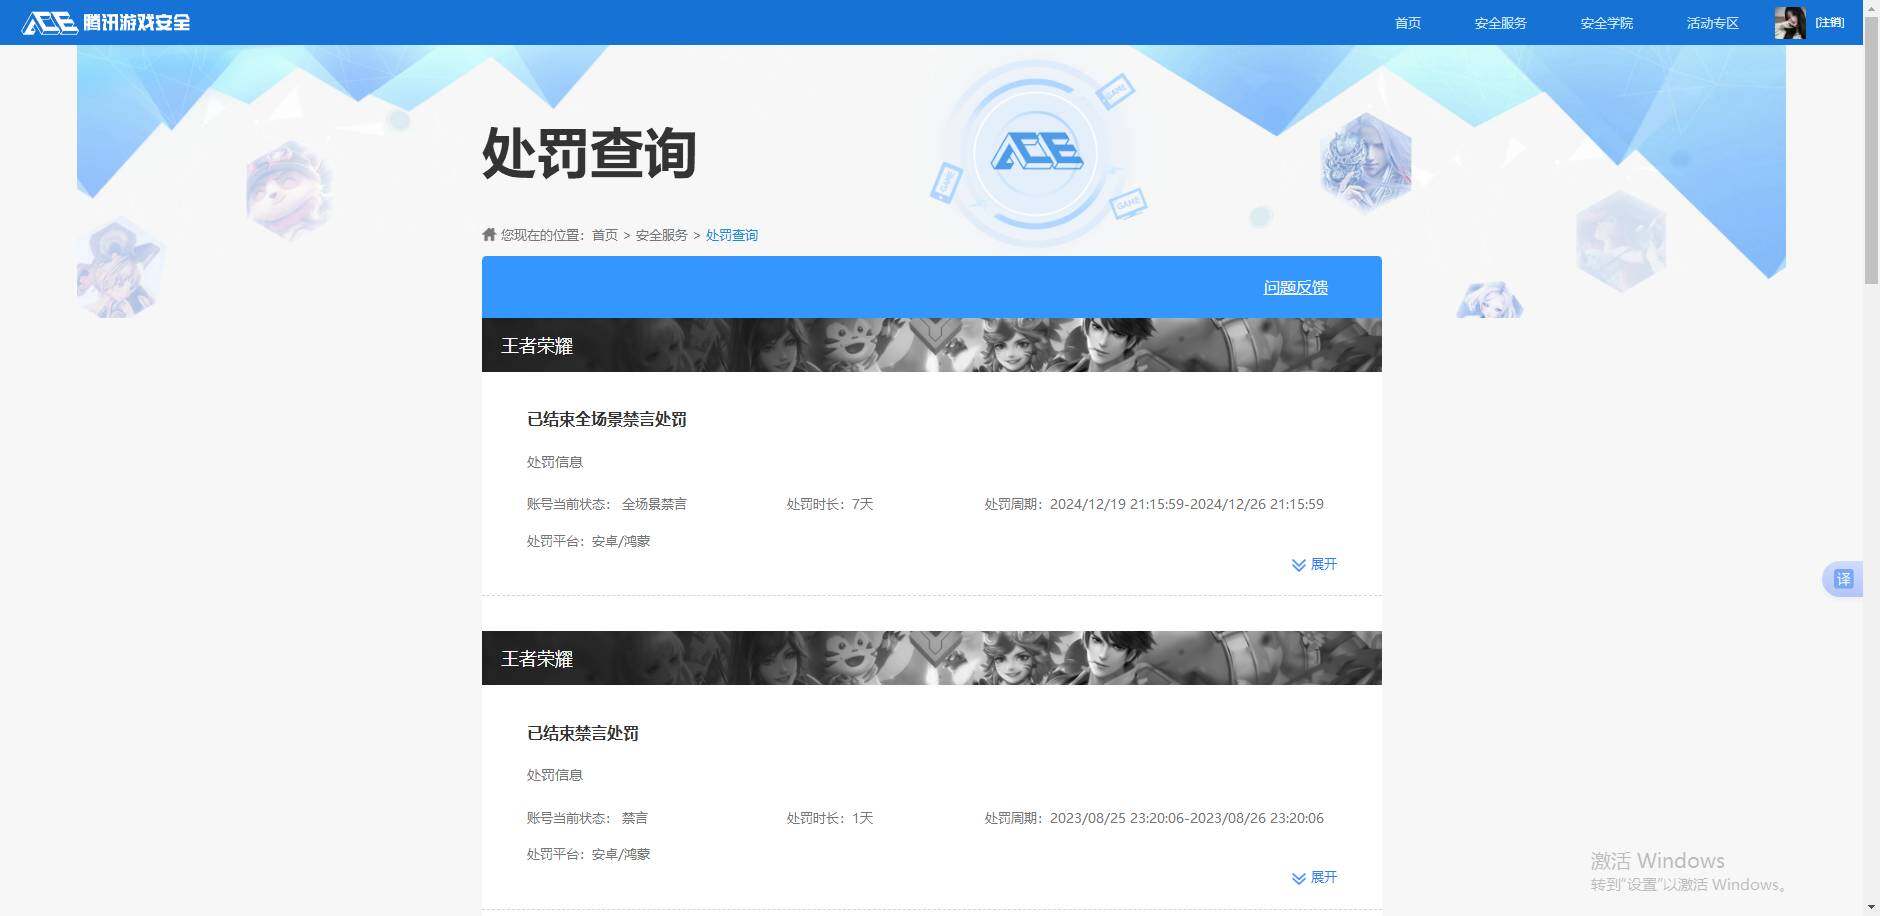Select the 安全学院 menu item

(x=1604, y=22)
